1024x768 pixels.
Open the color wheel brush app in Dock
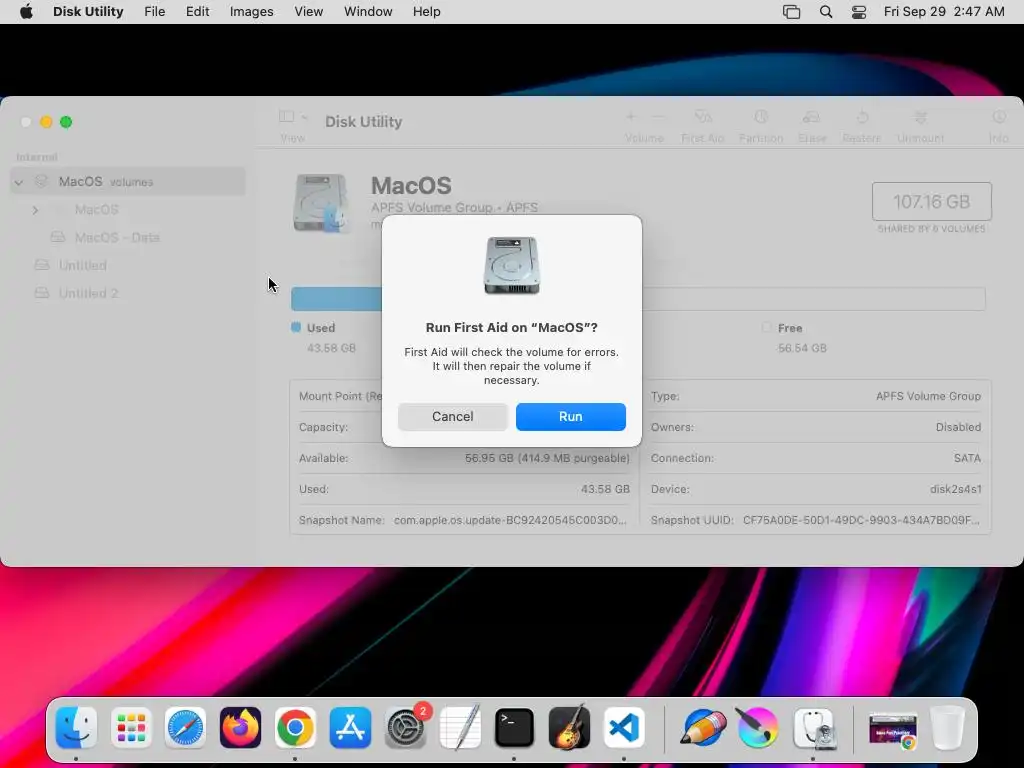758,728
